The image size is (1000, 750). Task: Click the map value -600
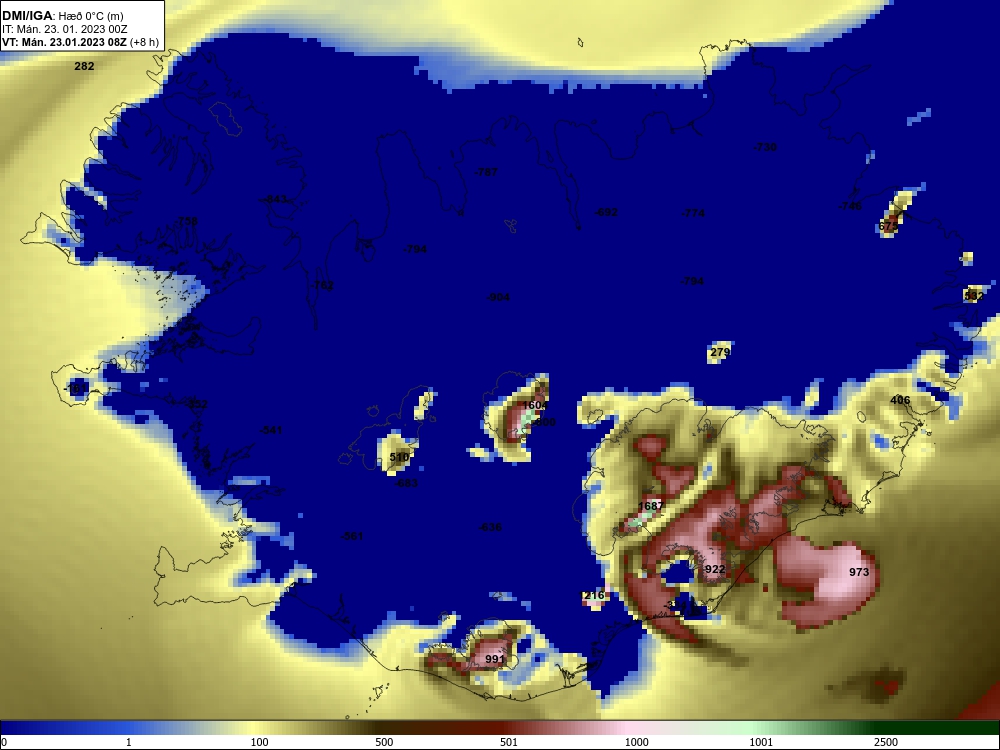(x=544, y=422)
